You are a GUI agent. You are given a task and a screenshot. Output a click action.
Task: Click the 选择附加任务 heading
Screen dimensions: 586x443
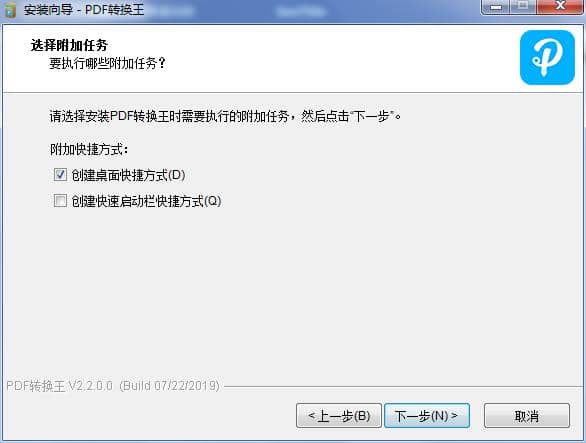click(70, 45)
